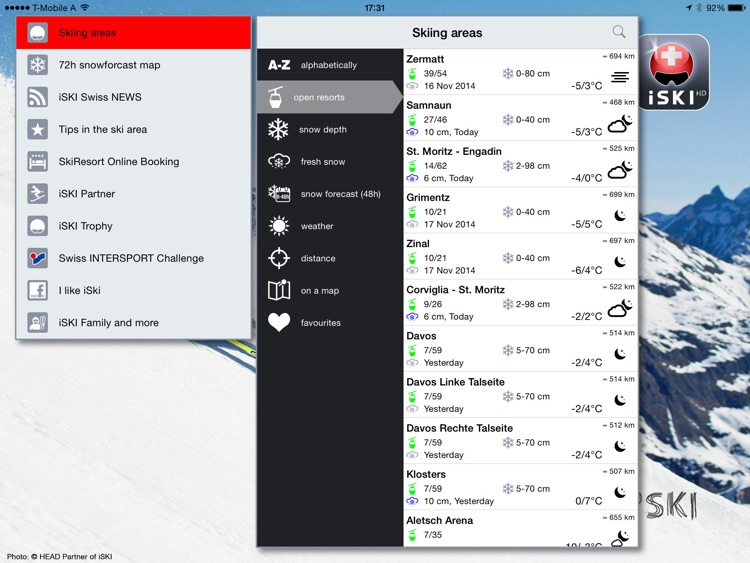This screenshot has height=563, width=750.
Task: Open Davos Rechte Talseite resort
Action: click(x=520, y=441)
